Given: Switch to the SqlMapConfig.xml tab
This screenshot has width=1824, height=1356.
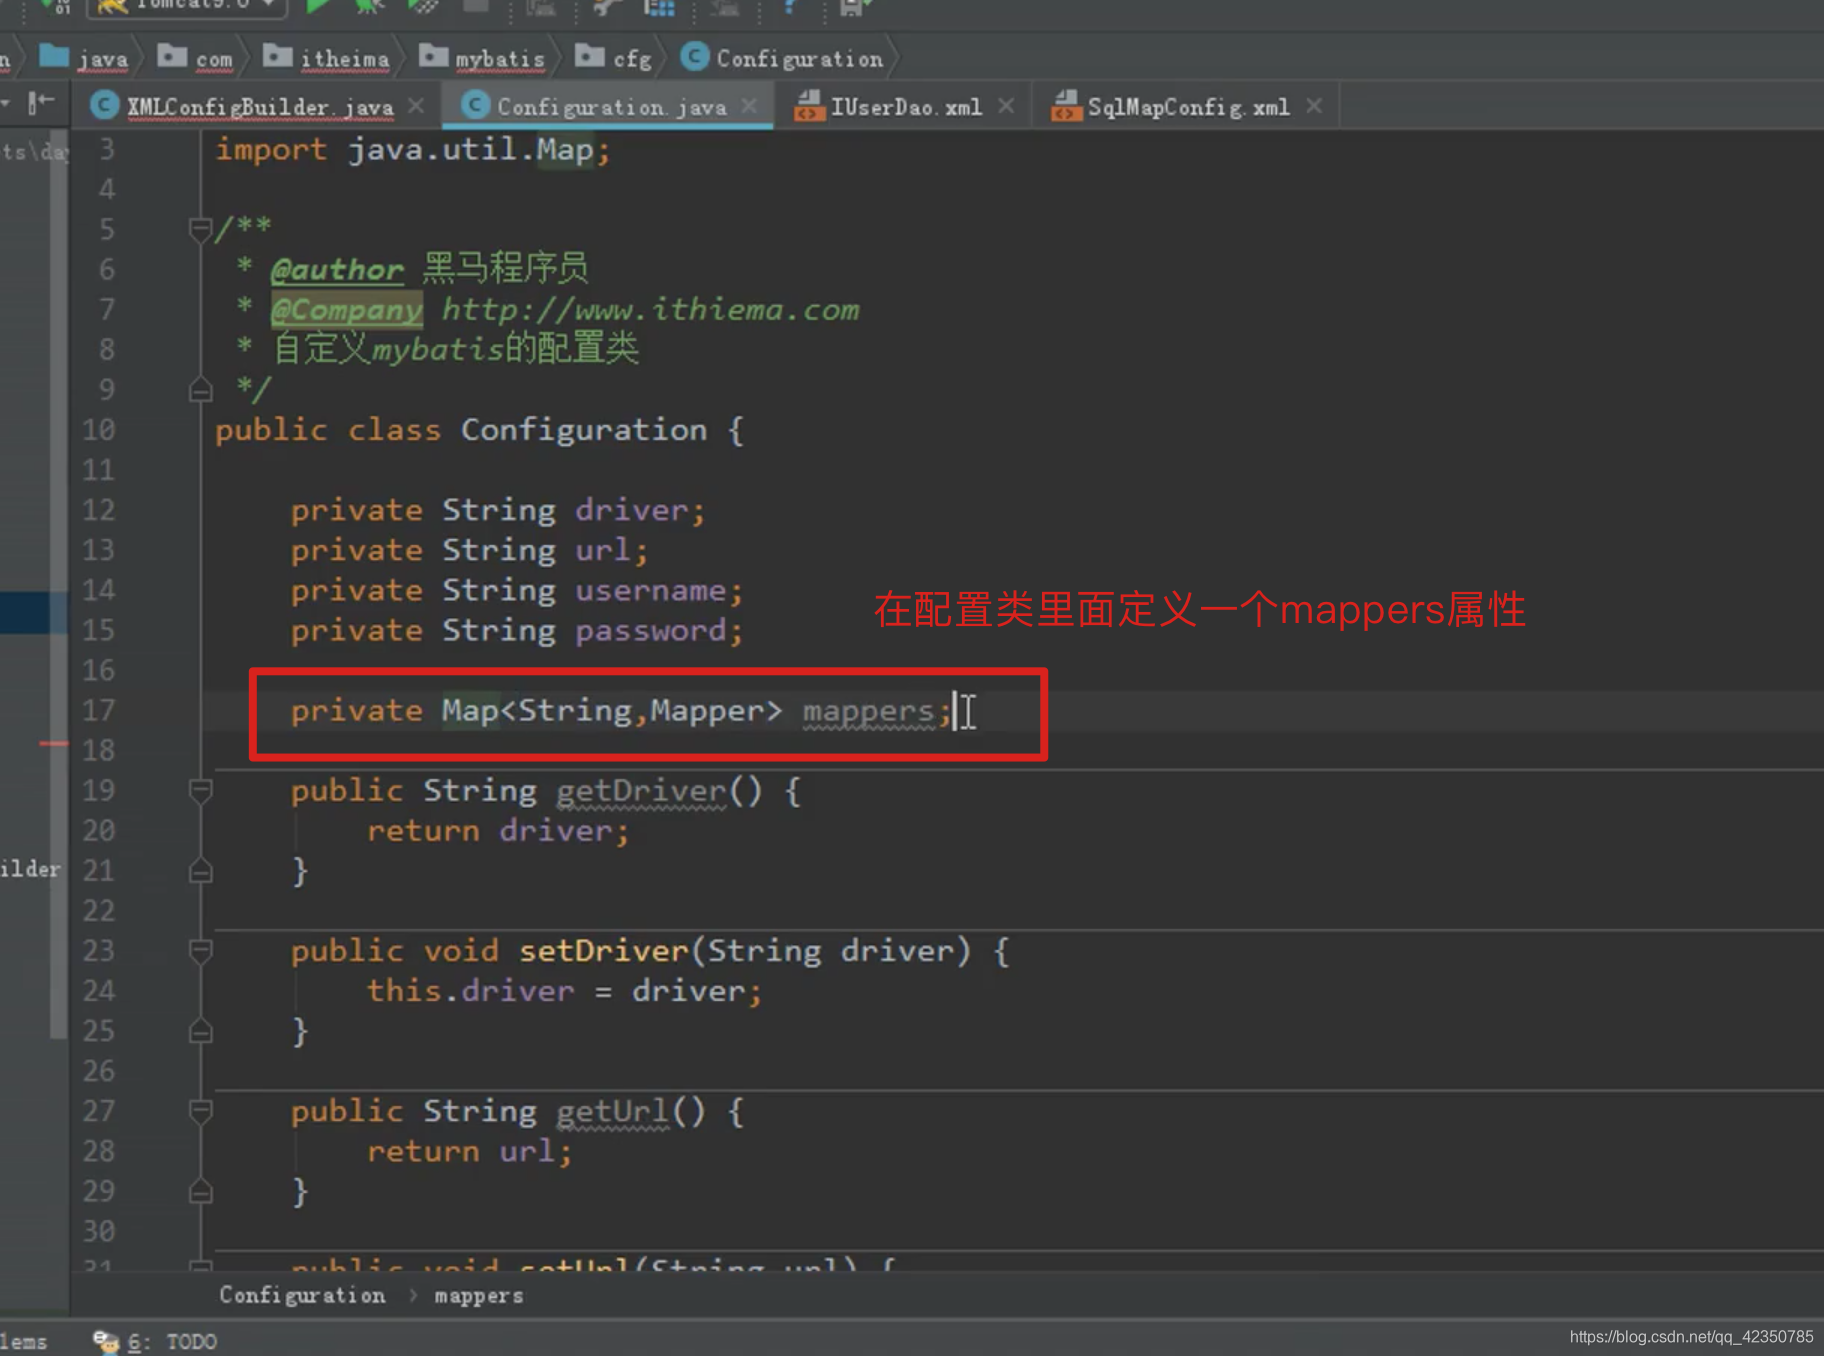Looking at the screenshot, I should (1189, 107).
